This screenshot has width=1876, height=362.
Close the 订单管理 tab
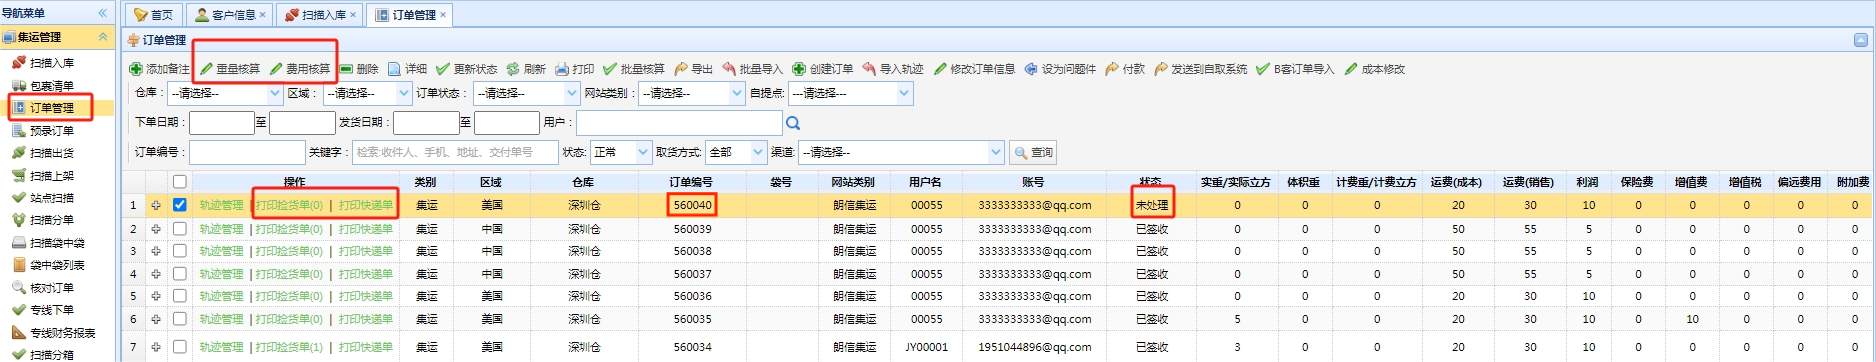click(x=443, y=14)
